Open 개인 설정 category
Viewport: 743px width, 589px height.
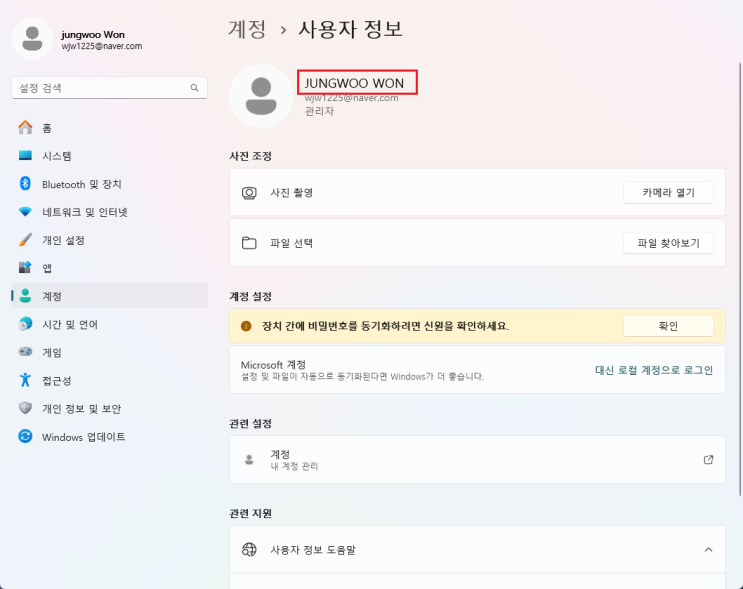[x=109, y=240]
